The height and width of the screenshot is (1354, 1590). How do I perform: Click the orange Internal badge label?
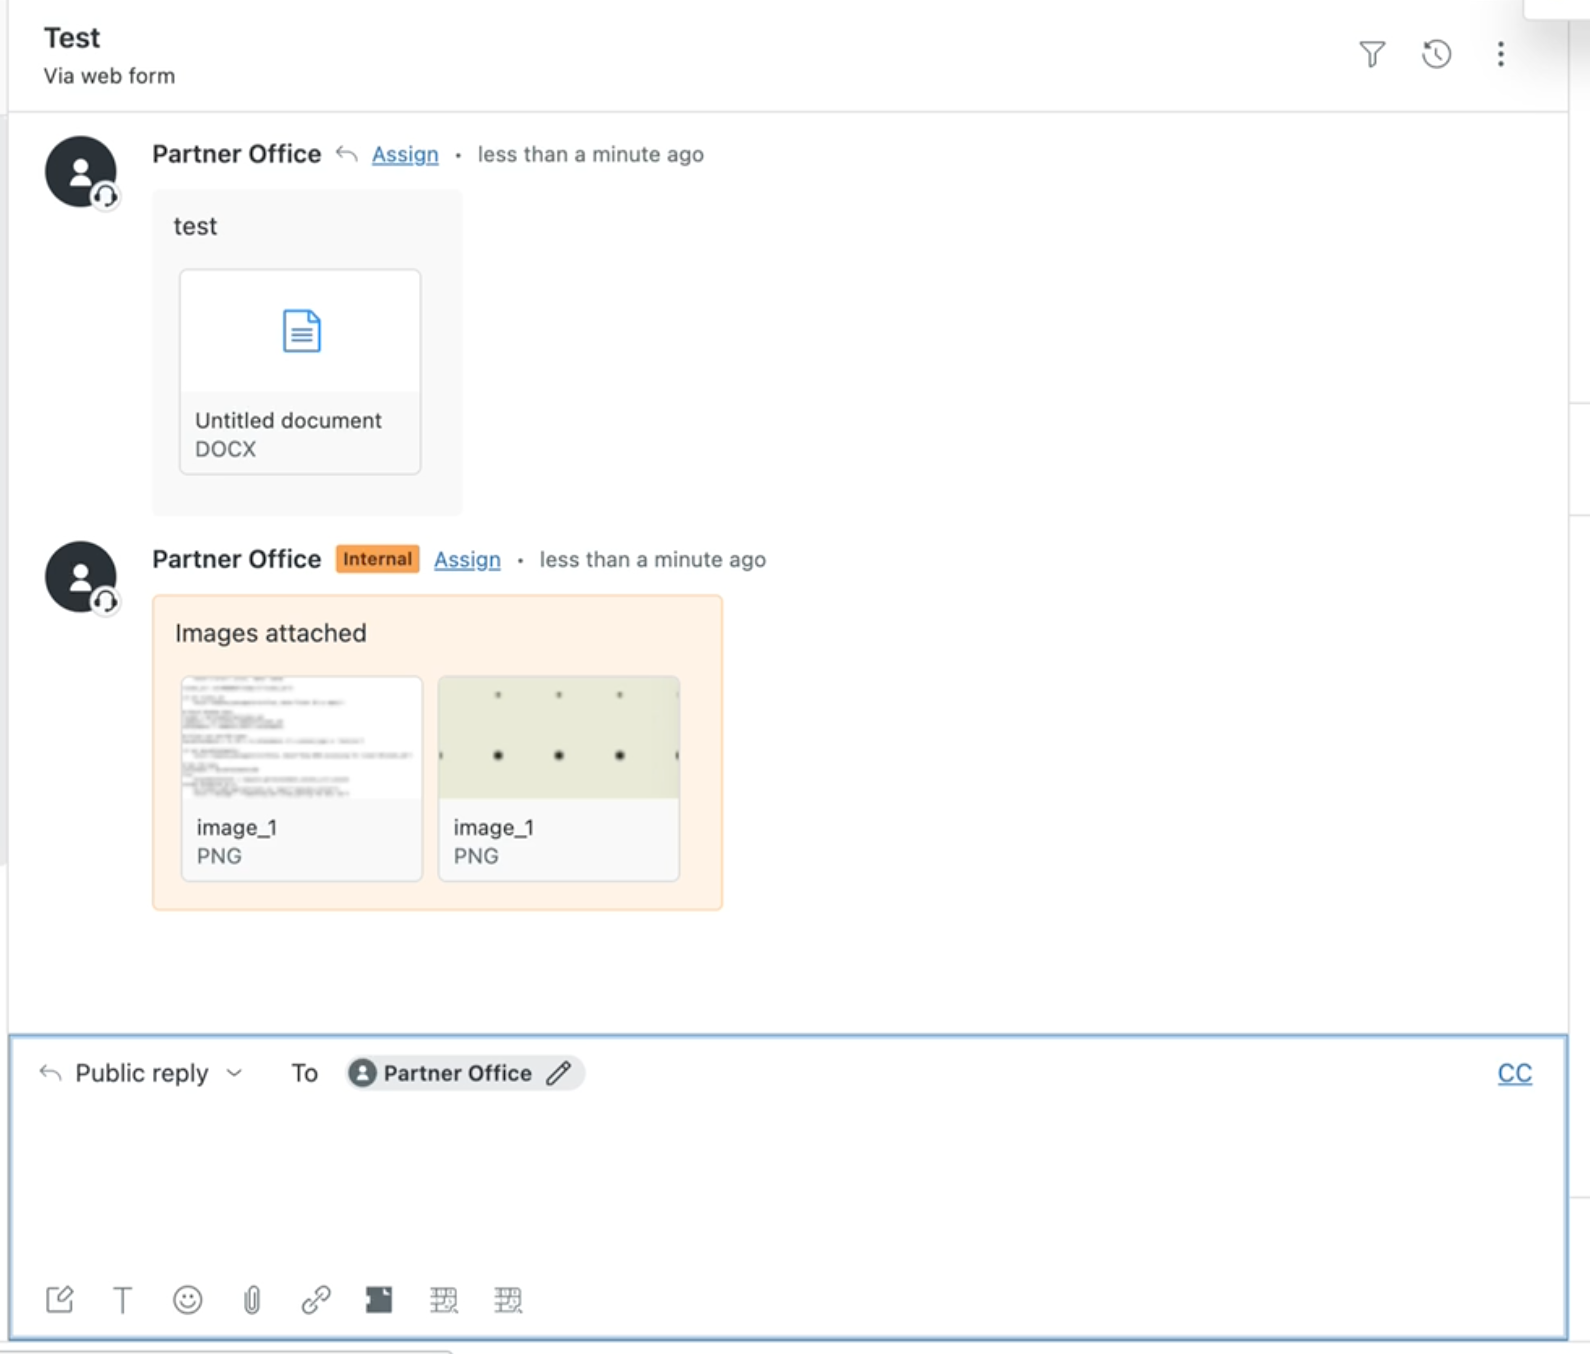[377, 559]
